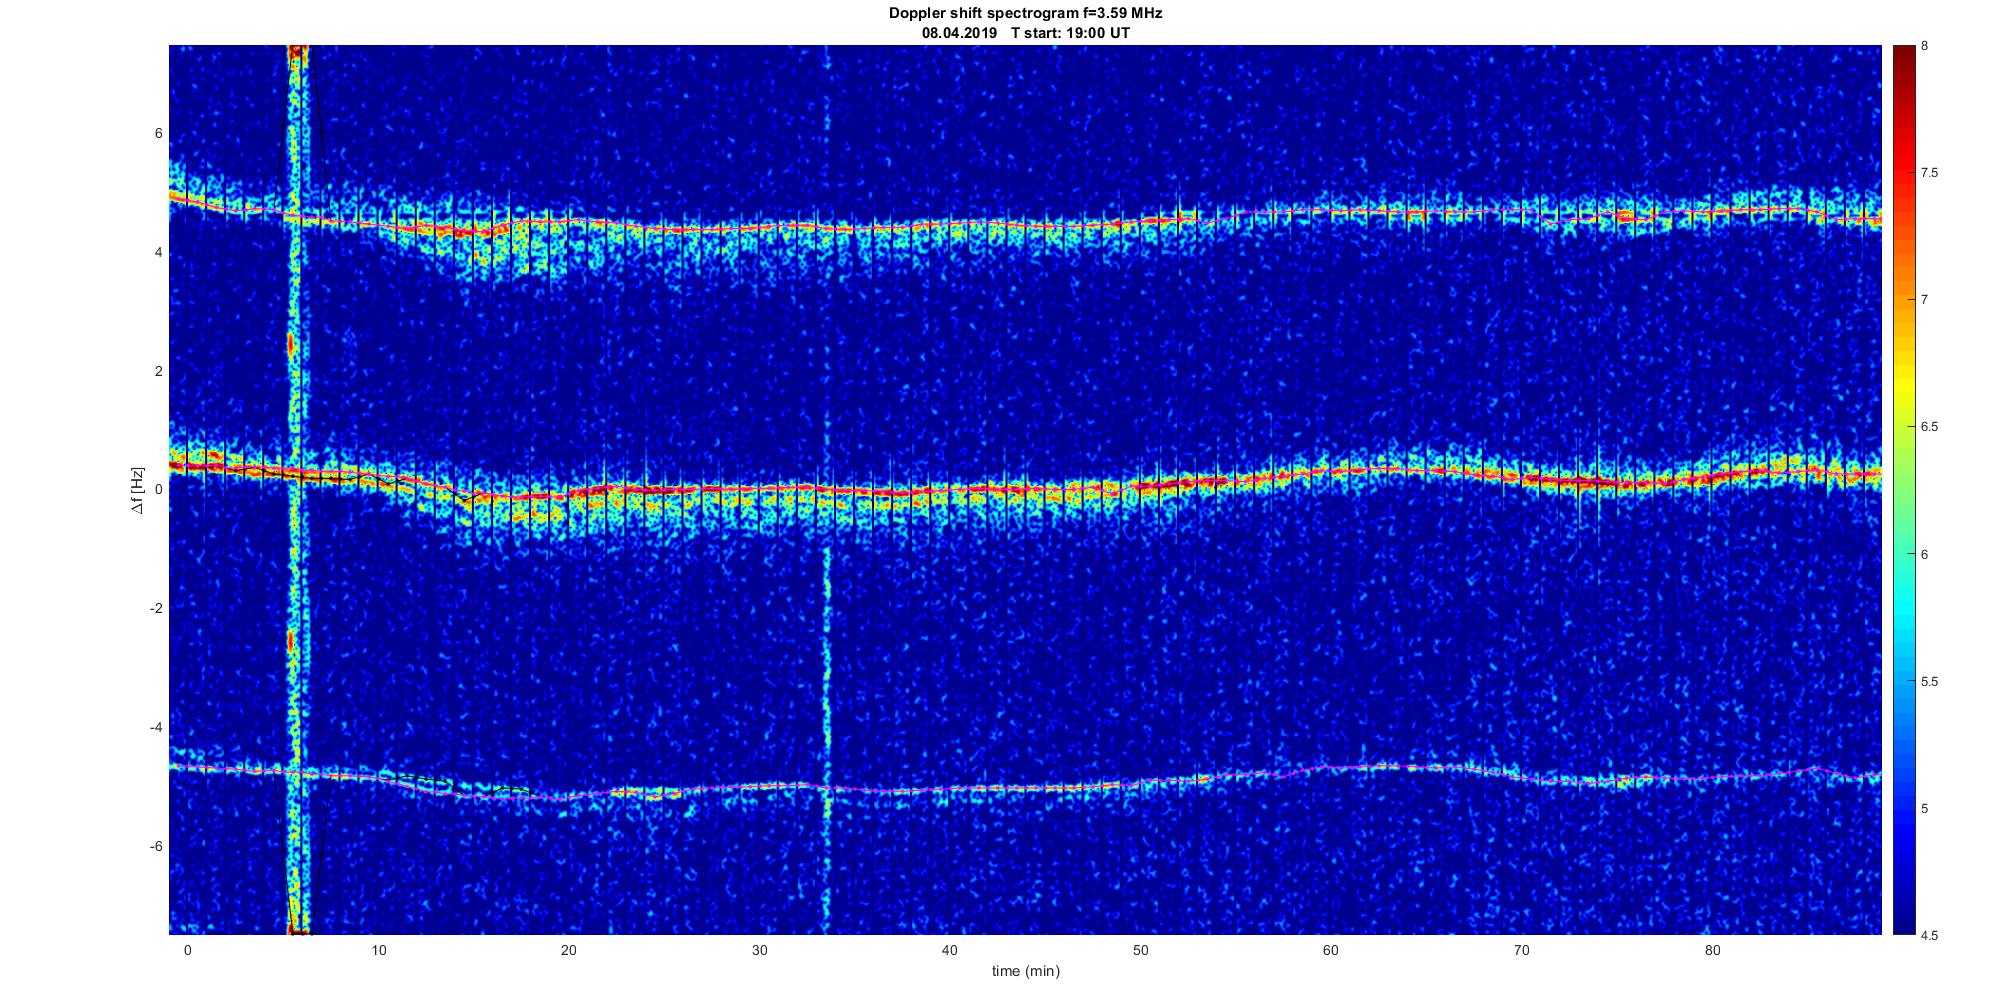
Task: Click colorbar tick label '7'
Action: (x=1925, y=300)
